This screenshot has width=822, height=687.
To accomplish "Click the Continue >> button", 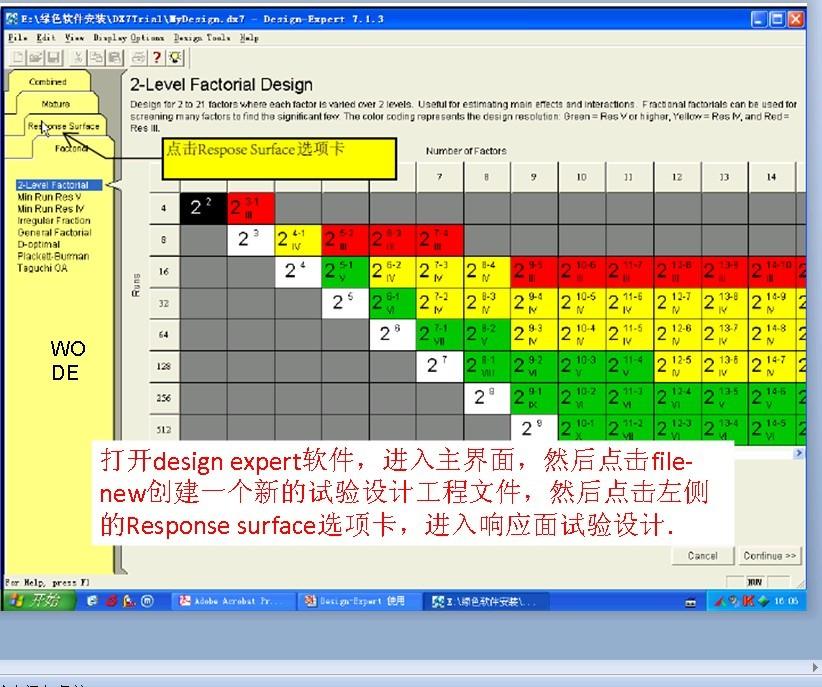I will (770, 556).
